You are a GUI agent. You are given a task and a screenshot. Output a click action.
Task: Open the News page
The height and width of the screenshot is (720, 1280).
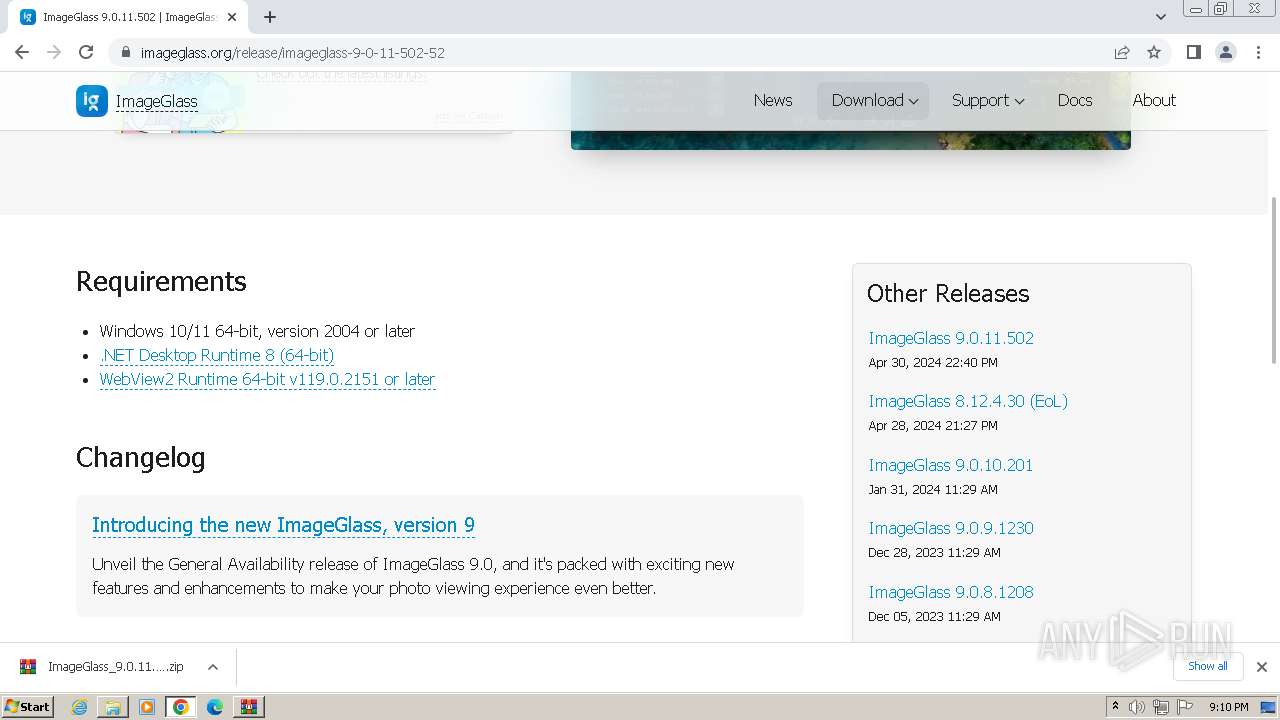pos(773,100)
